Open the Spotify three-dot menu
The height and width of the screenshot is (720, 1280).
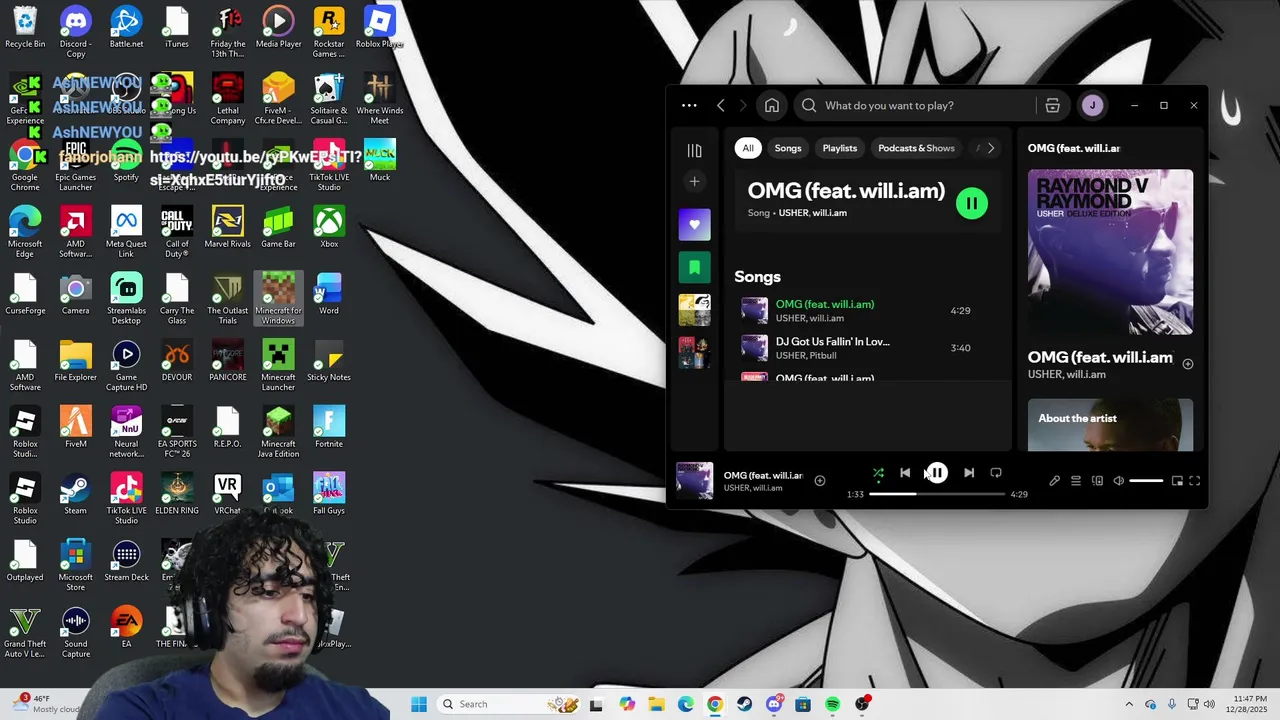(x=689, y=105)
